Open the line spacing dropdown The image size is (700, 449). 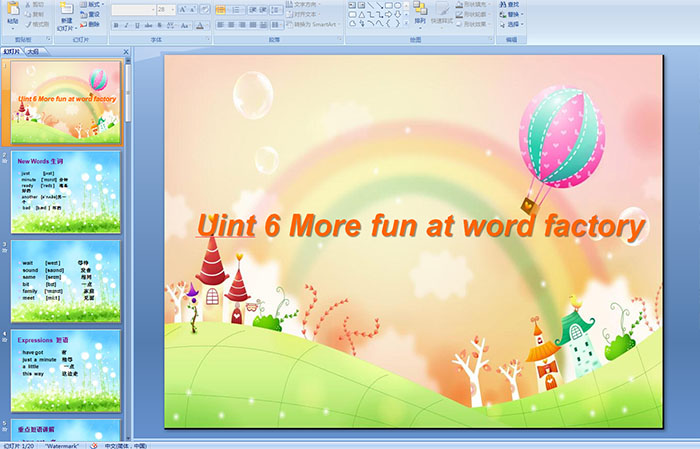(x=277, y=10)
